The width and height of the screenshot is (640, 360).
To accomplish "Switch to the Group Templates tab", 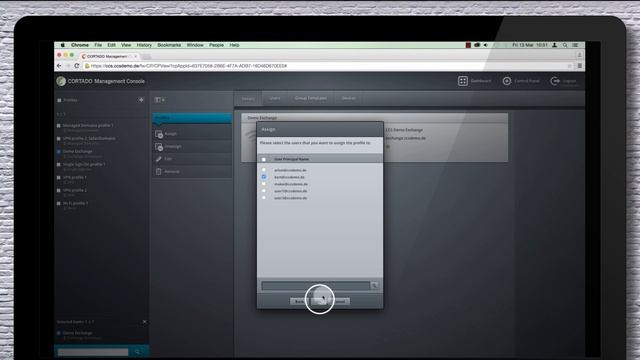I will tap(311, 98).
